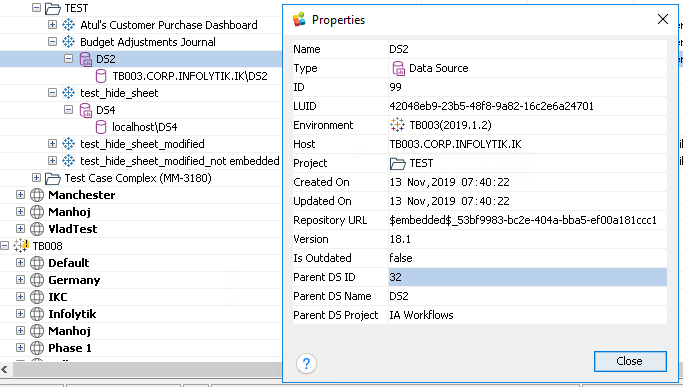Close the Properties dialog with Close button
The image size is (683, 387).
tap(630, 361)
